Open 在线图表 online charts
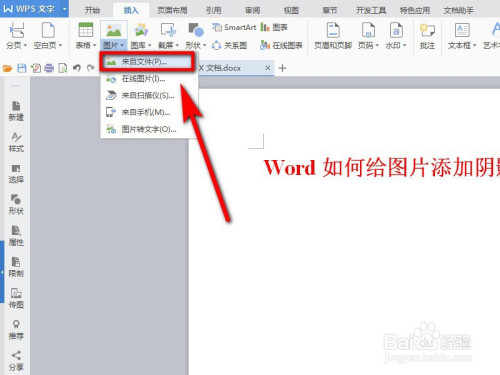 point(281,45)
